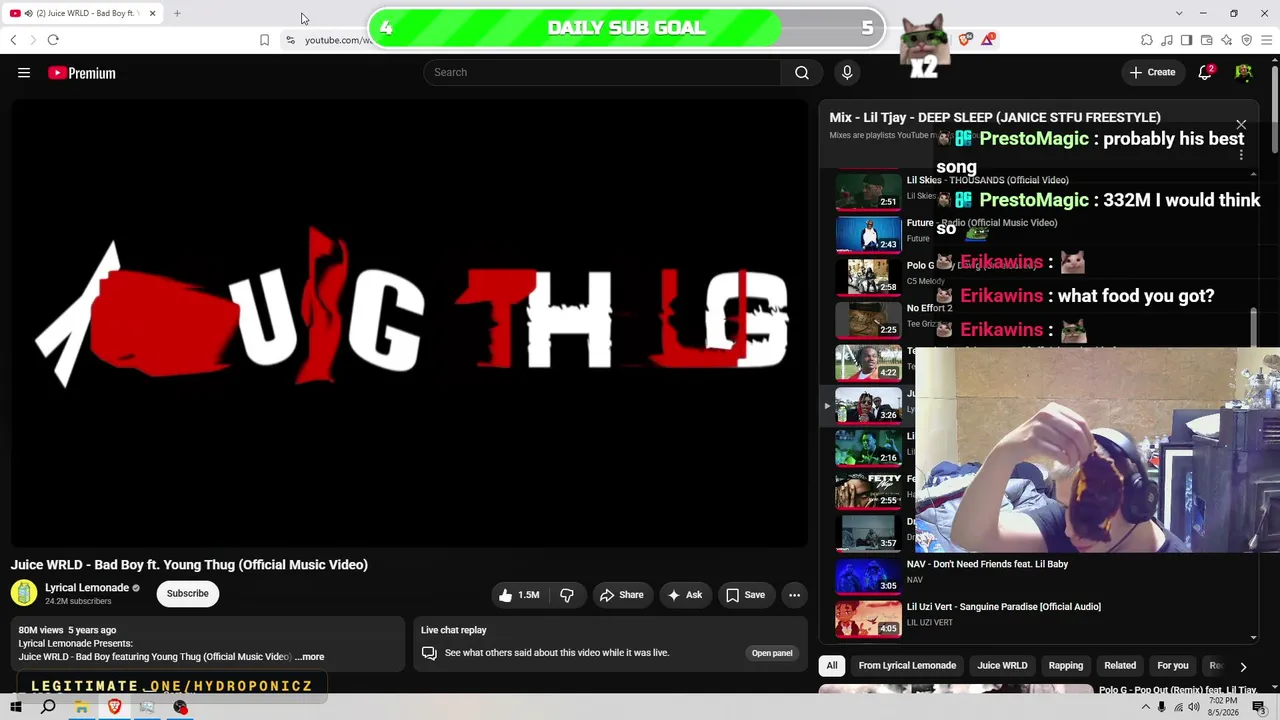Click the Ask button
The image size is (1280, 720).
click(x=685, y=595)
